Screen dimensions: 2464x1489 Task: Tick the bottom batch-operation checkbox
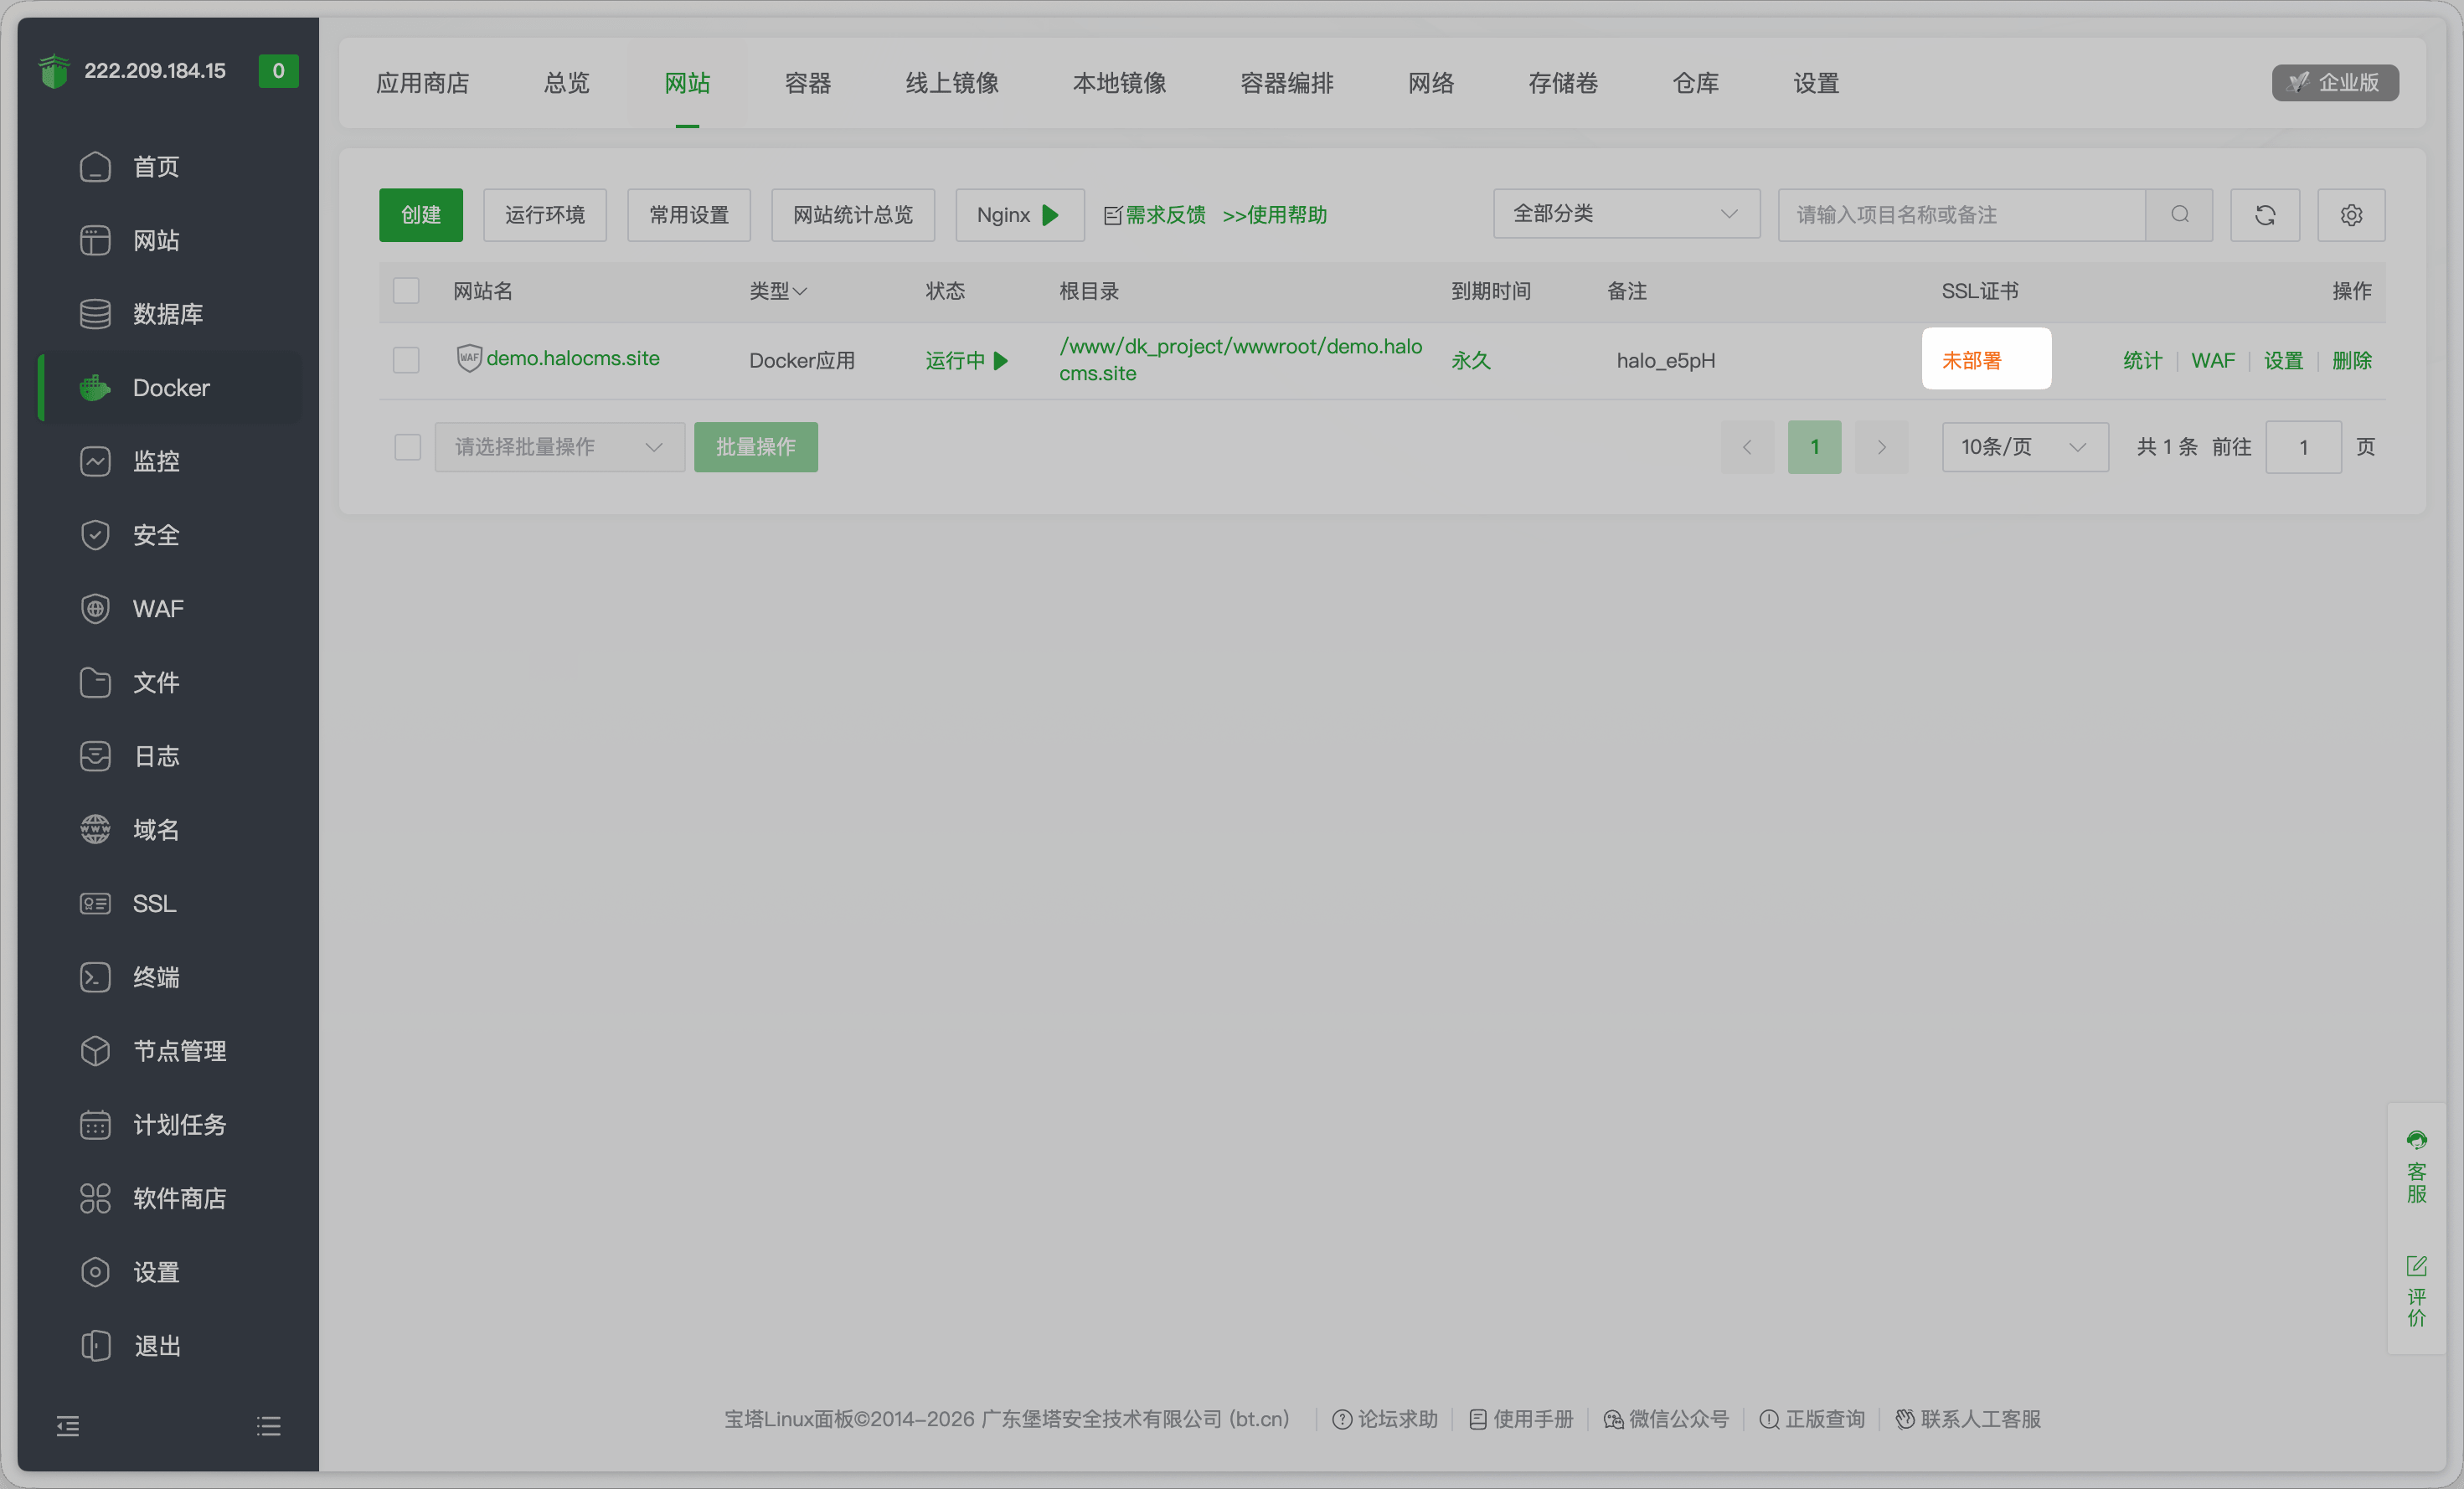(x=406, y=447)
